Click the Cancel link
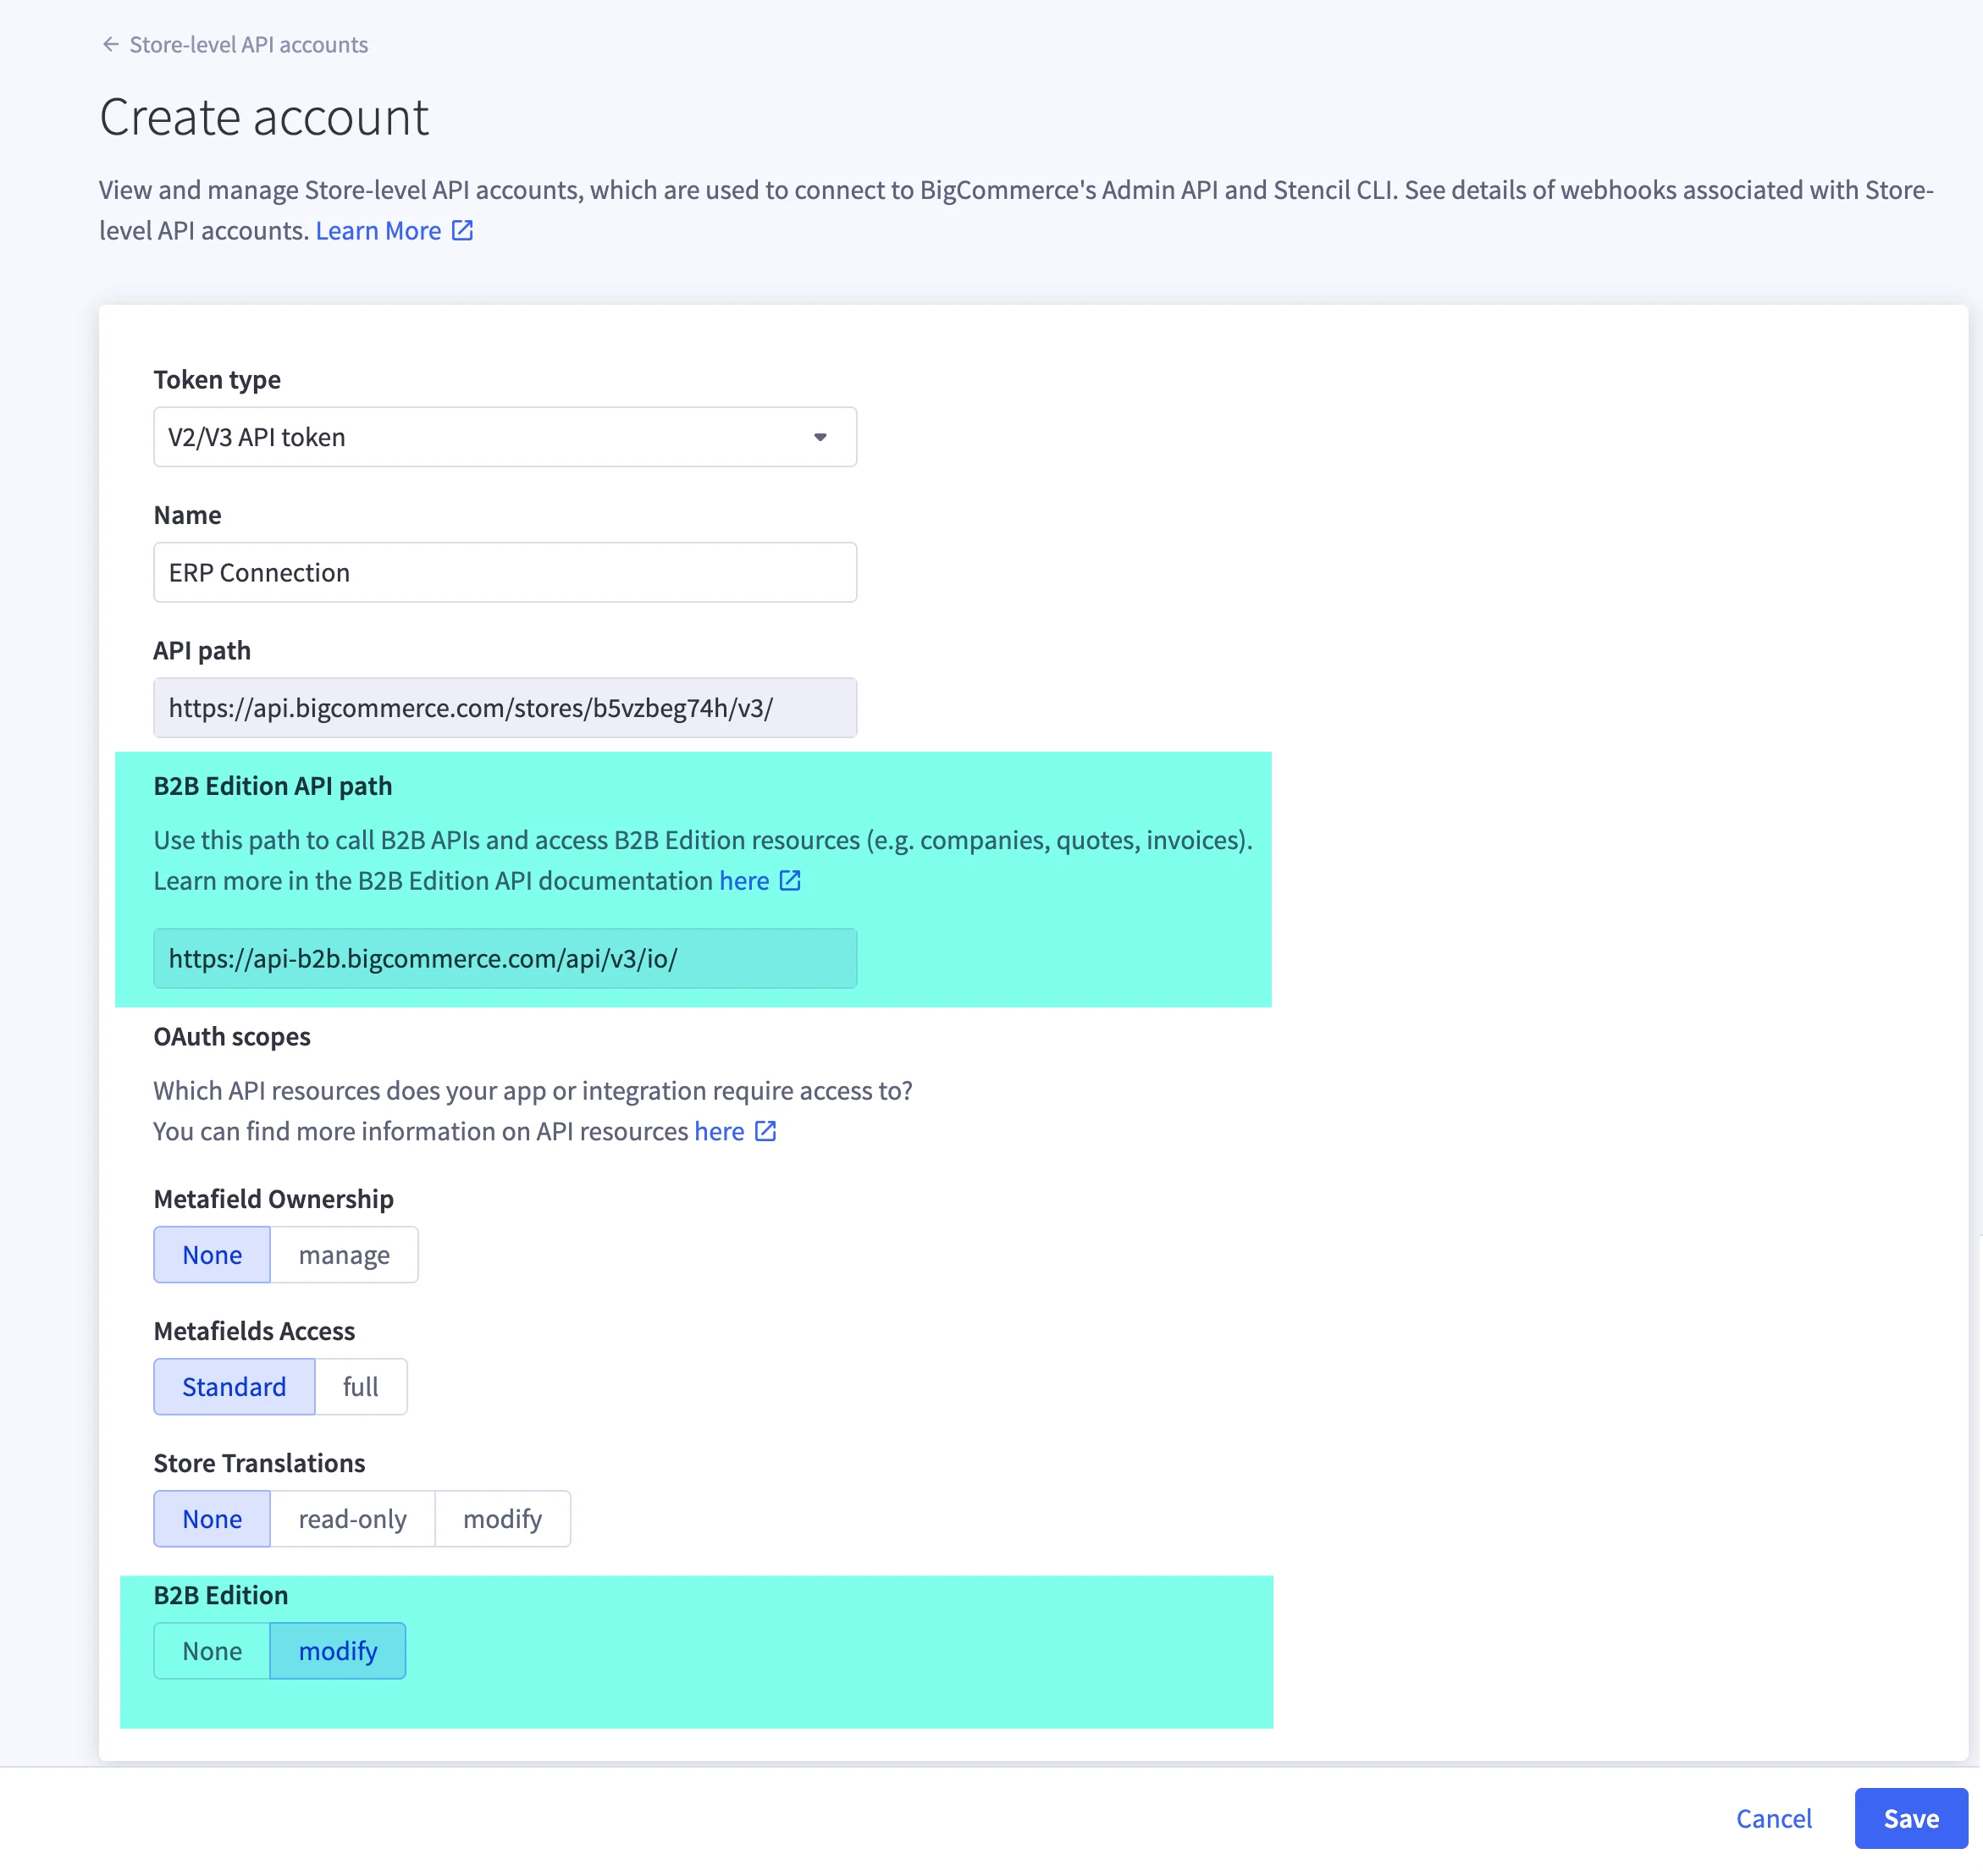This screenshot has width=1983, height=1876. pos(1773,1818)
